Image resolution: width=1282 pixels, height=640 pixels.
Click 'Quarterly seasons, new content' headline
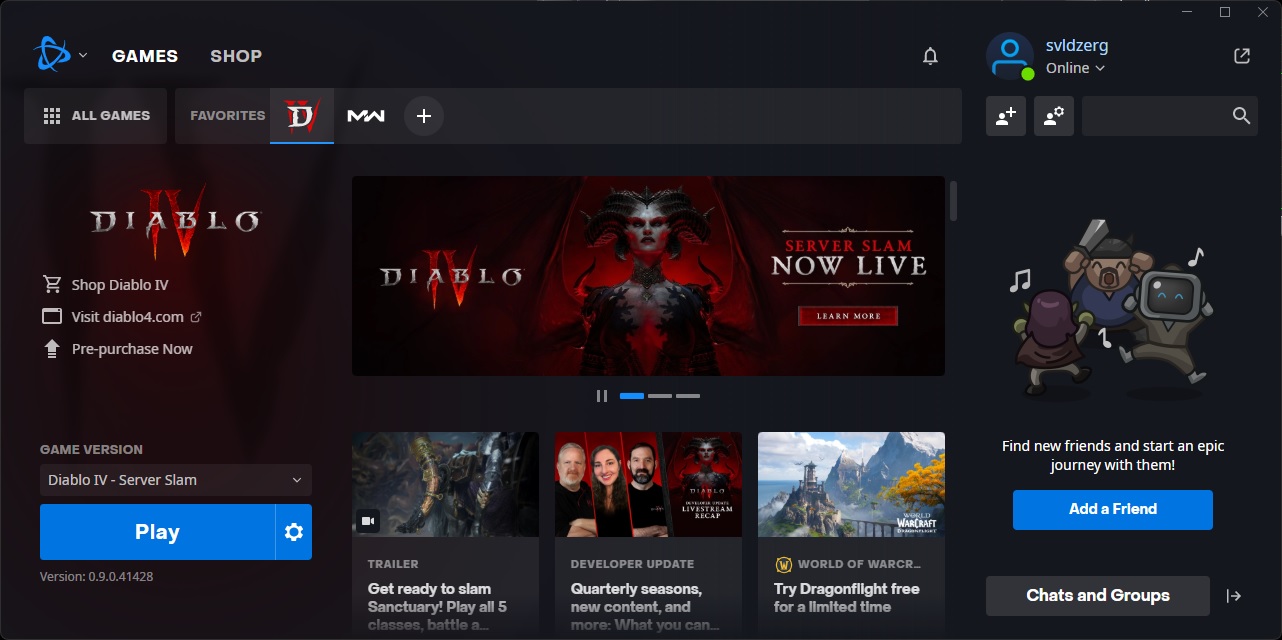pyautogui.click(x=645, y=608)
